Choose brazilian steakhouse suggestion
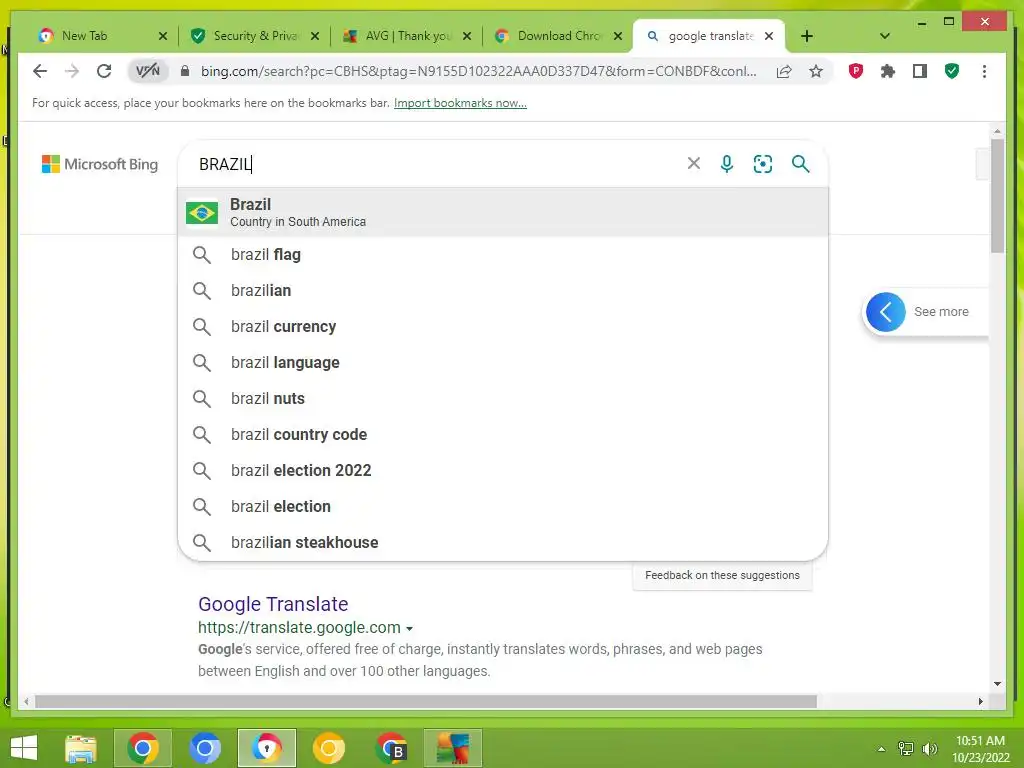1024x768 pixels. coord(503,542)
